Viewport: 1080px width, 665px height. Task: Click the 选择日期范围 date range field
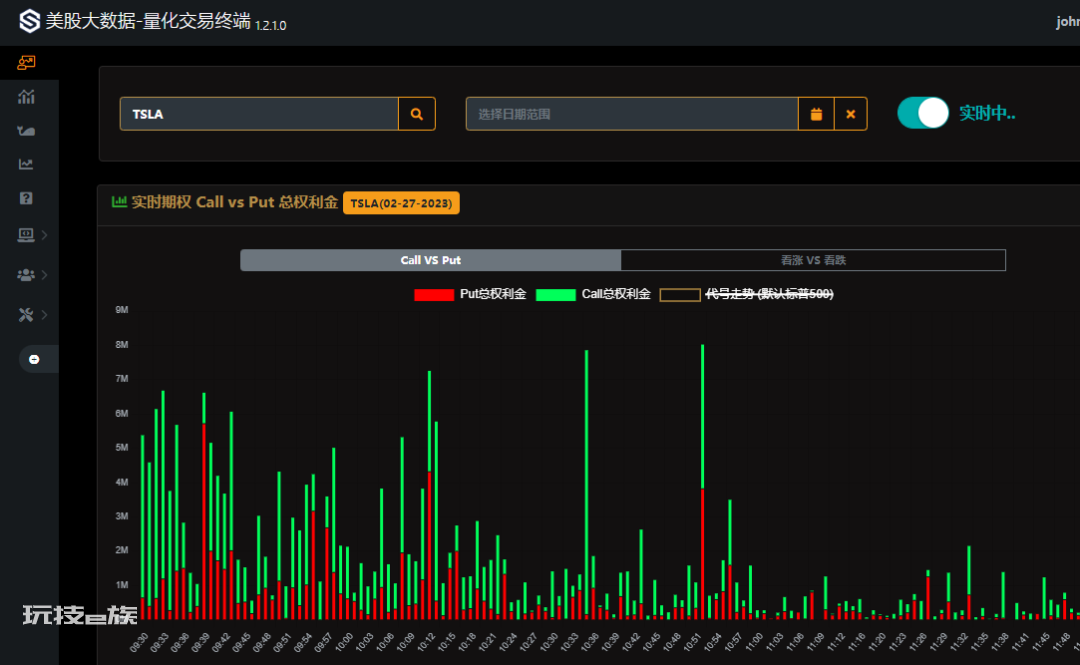coord(632,114)
